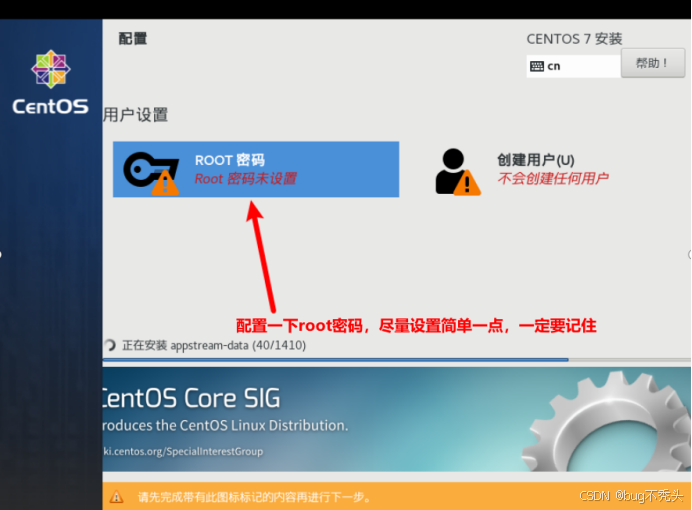The width and height of the screenshot is (692, 510).
Task: Click the 帮助！ help button
Action: [x=653, y=63]
